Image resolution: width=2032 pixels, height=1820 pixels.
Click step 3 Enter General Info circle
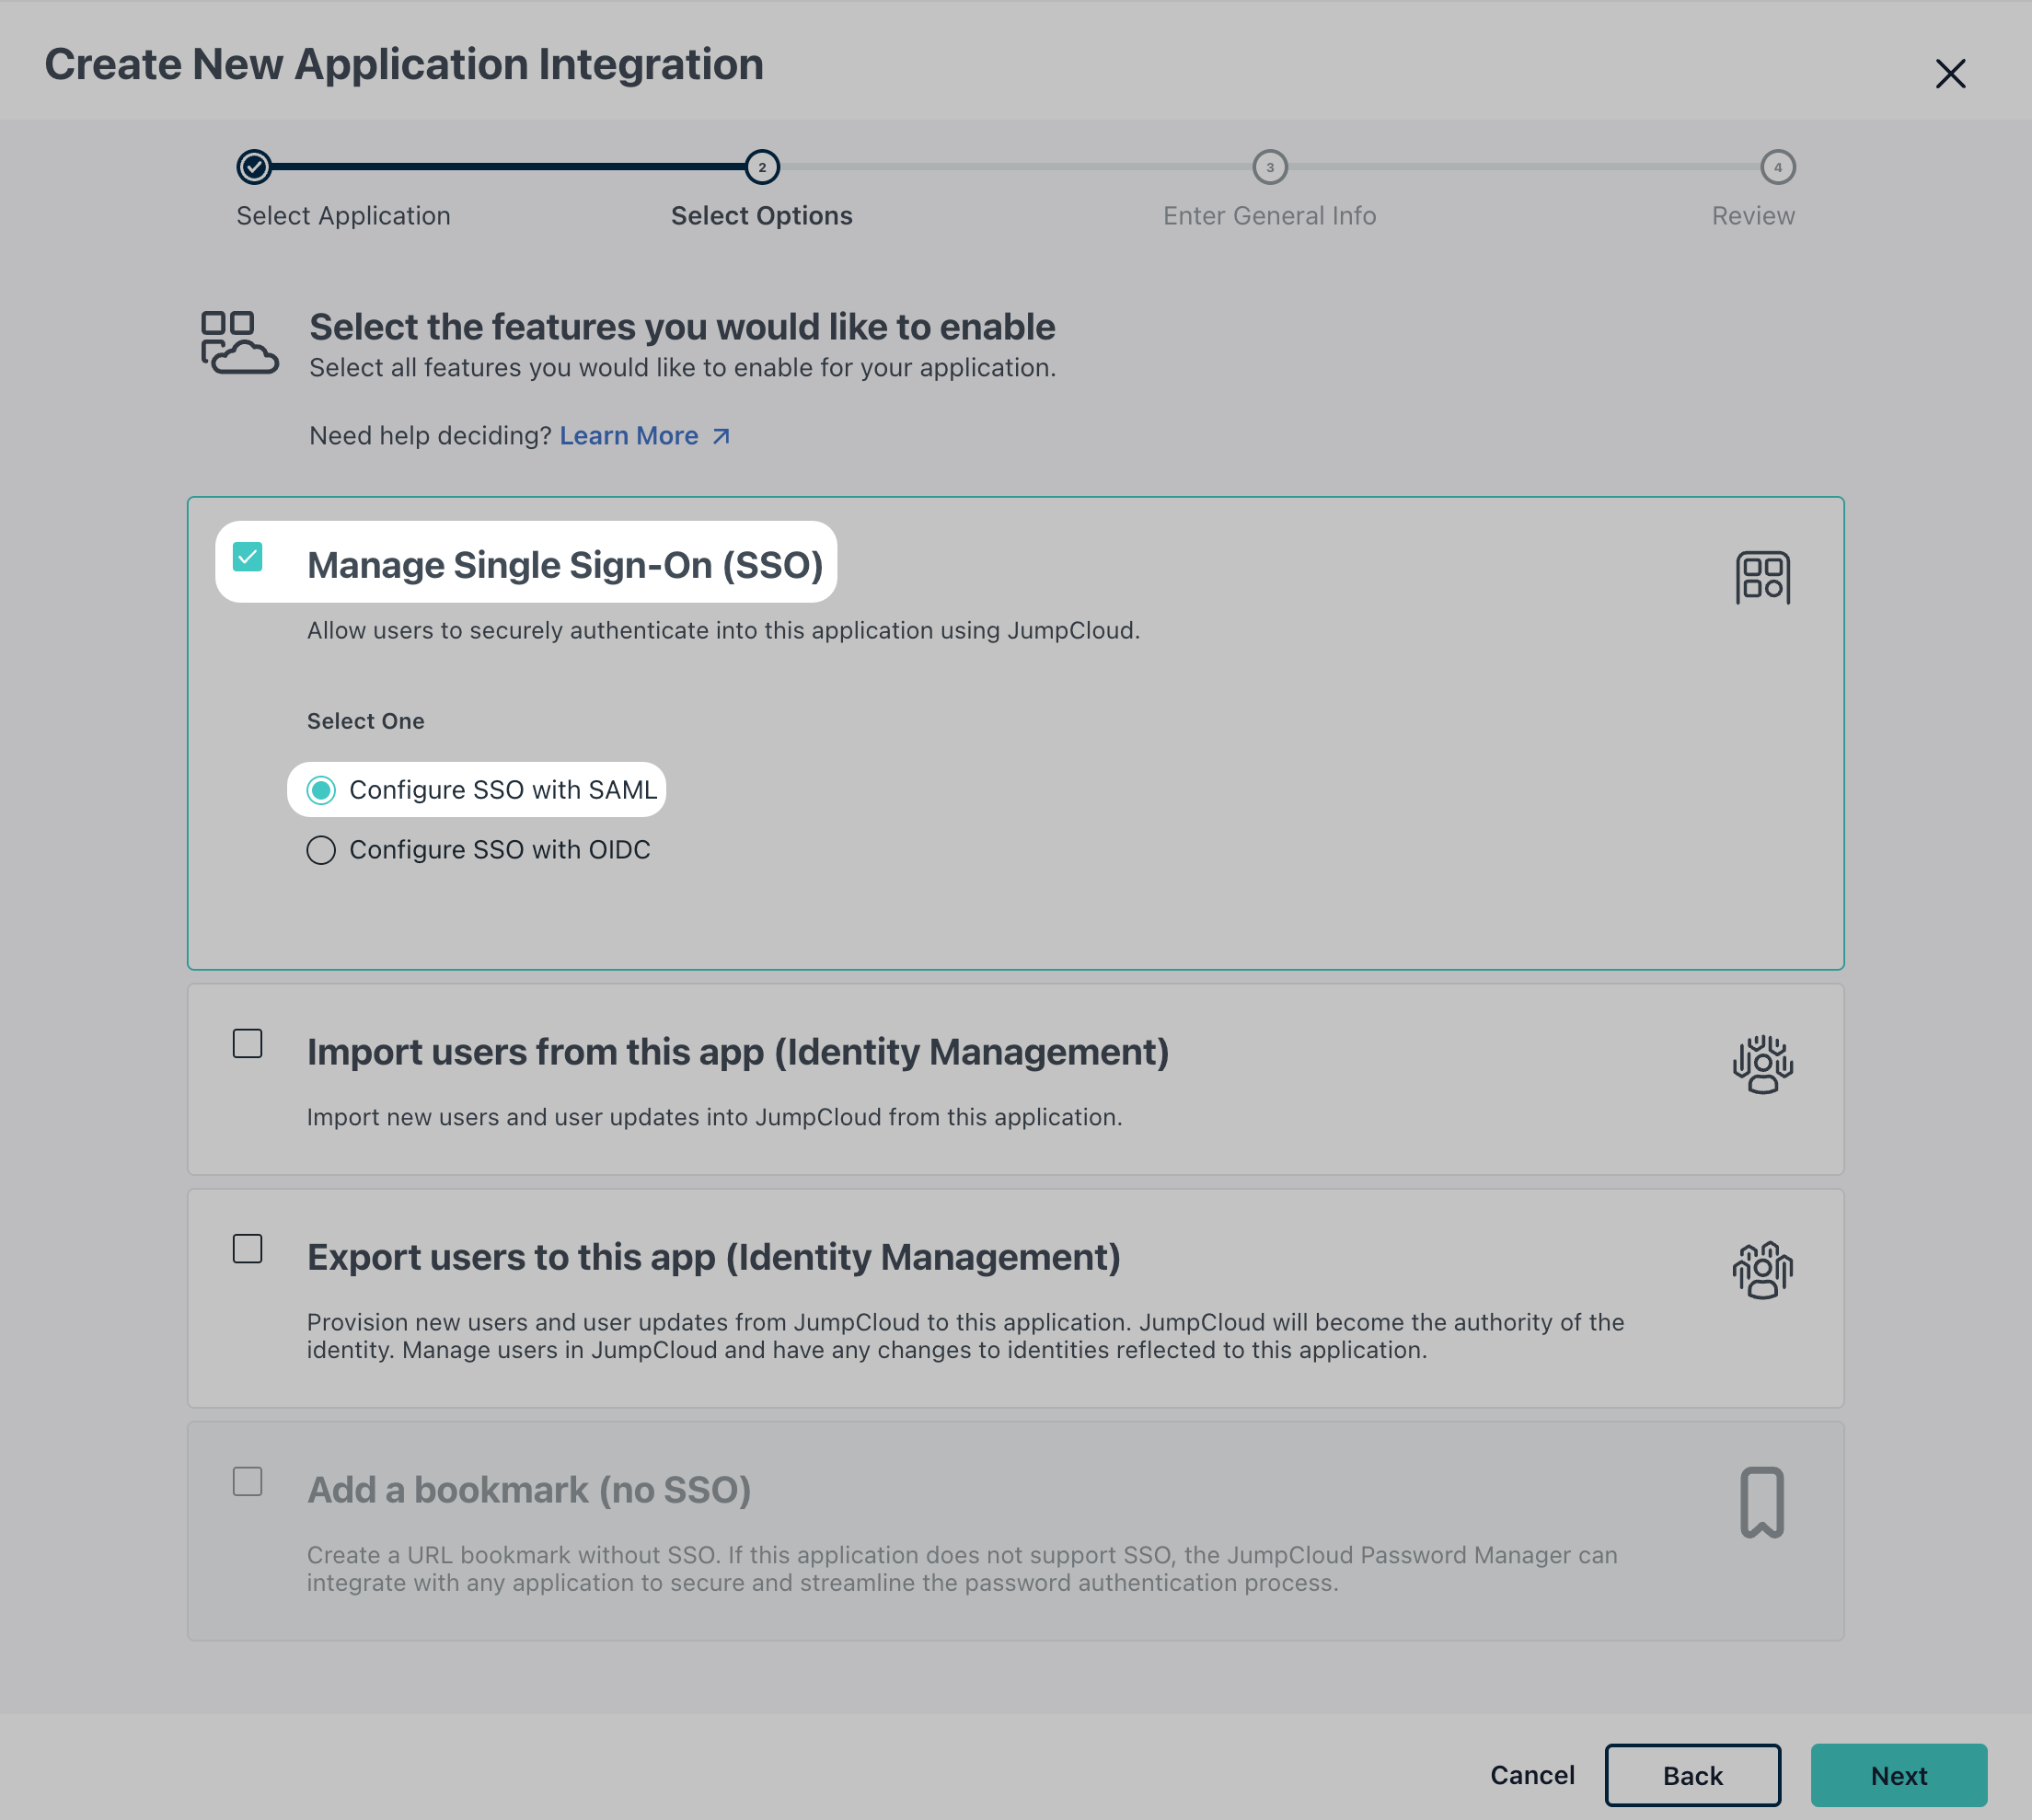(x=1270, y=167)
